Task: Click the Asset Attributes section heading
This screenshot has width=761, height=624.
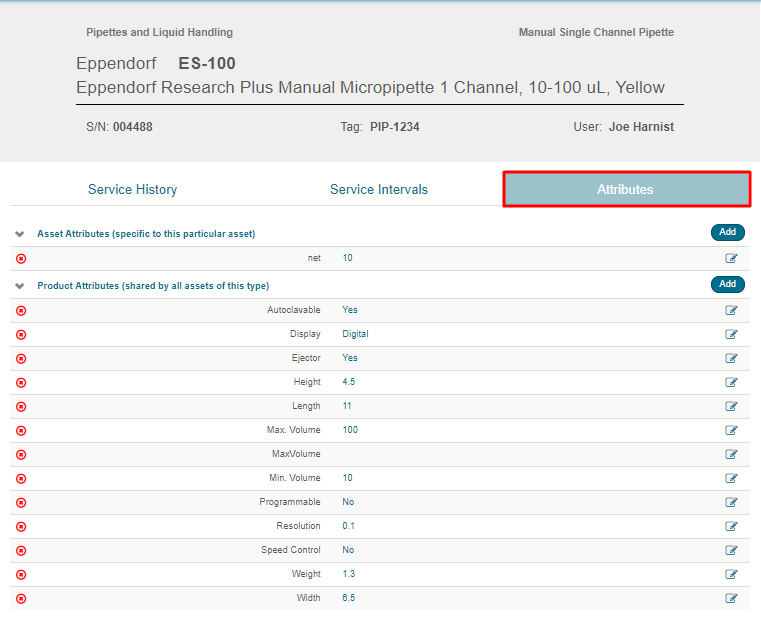Action: [x=146, y=234]
